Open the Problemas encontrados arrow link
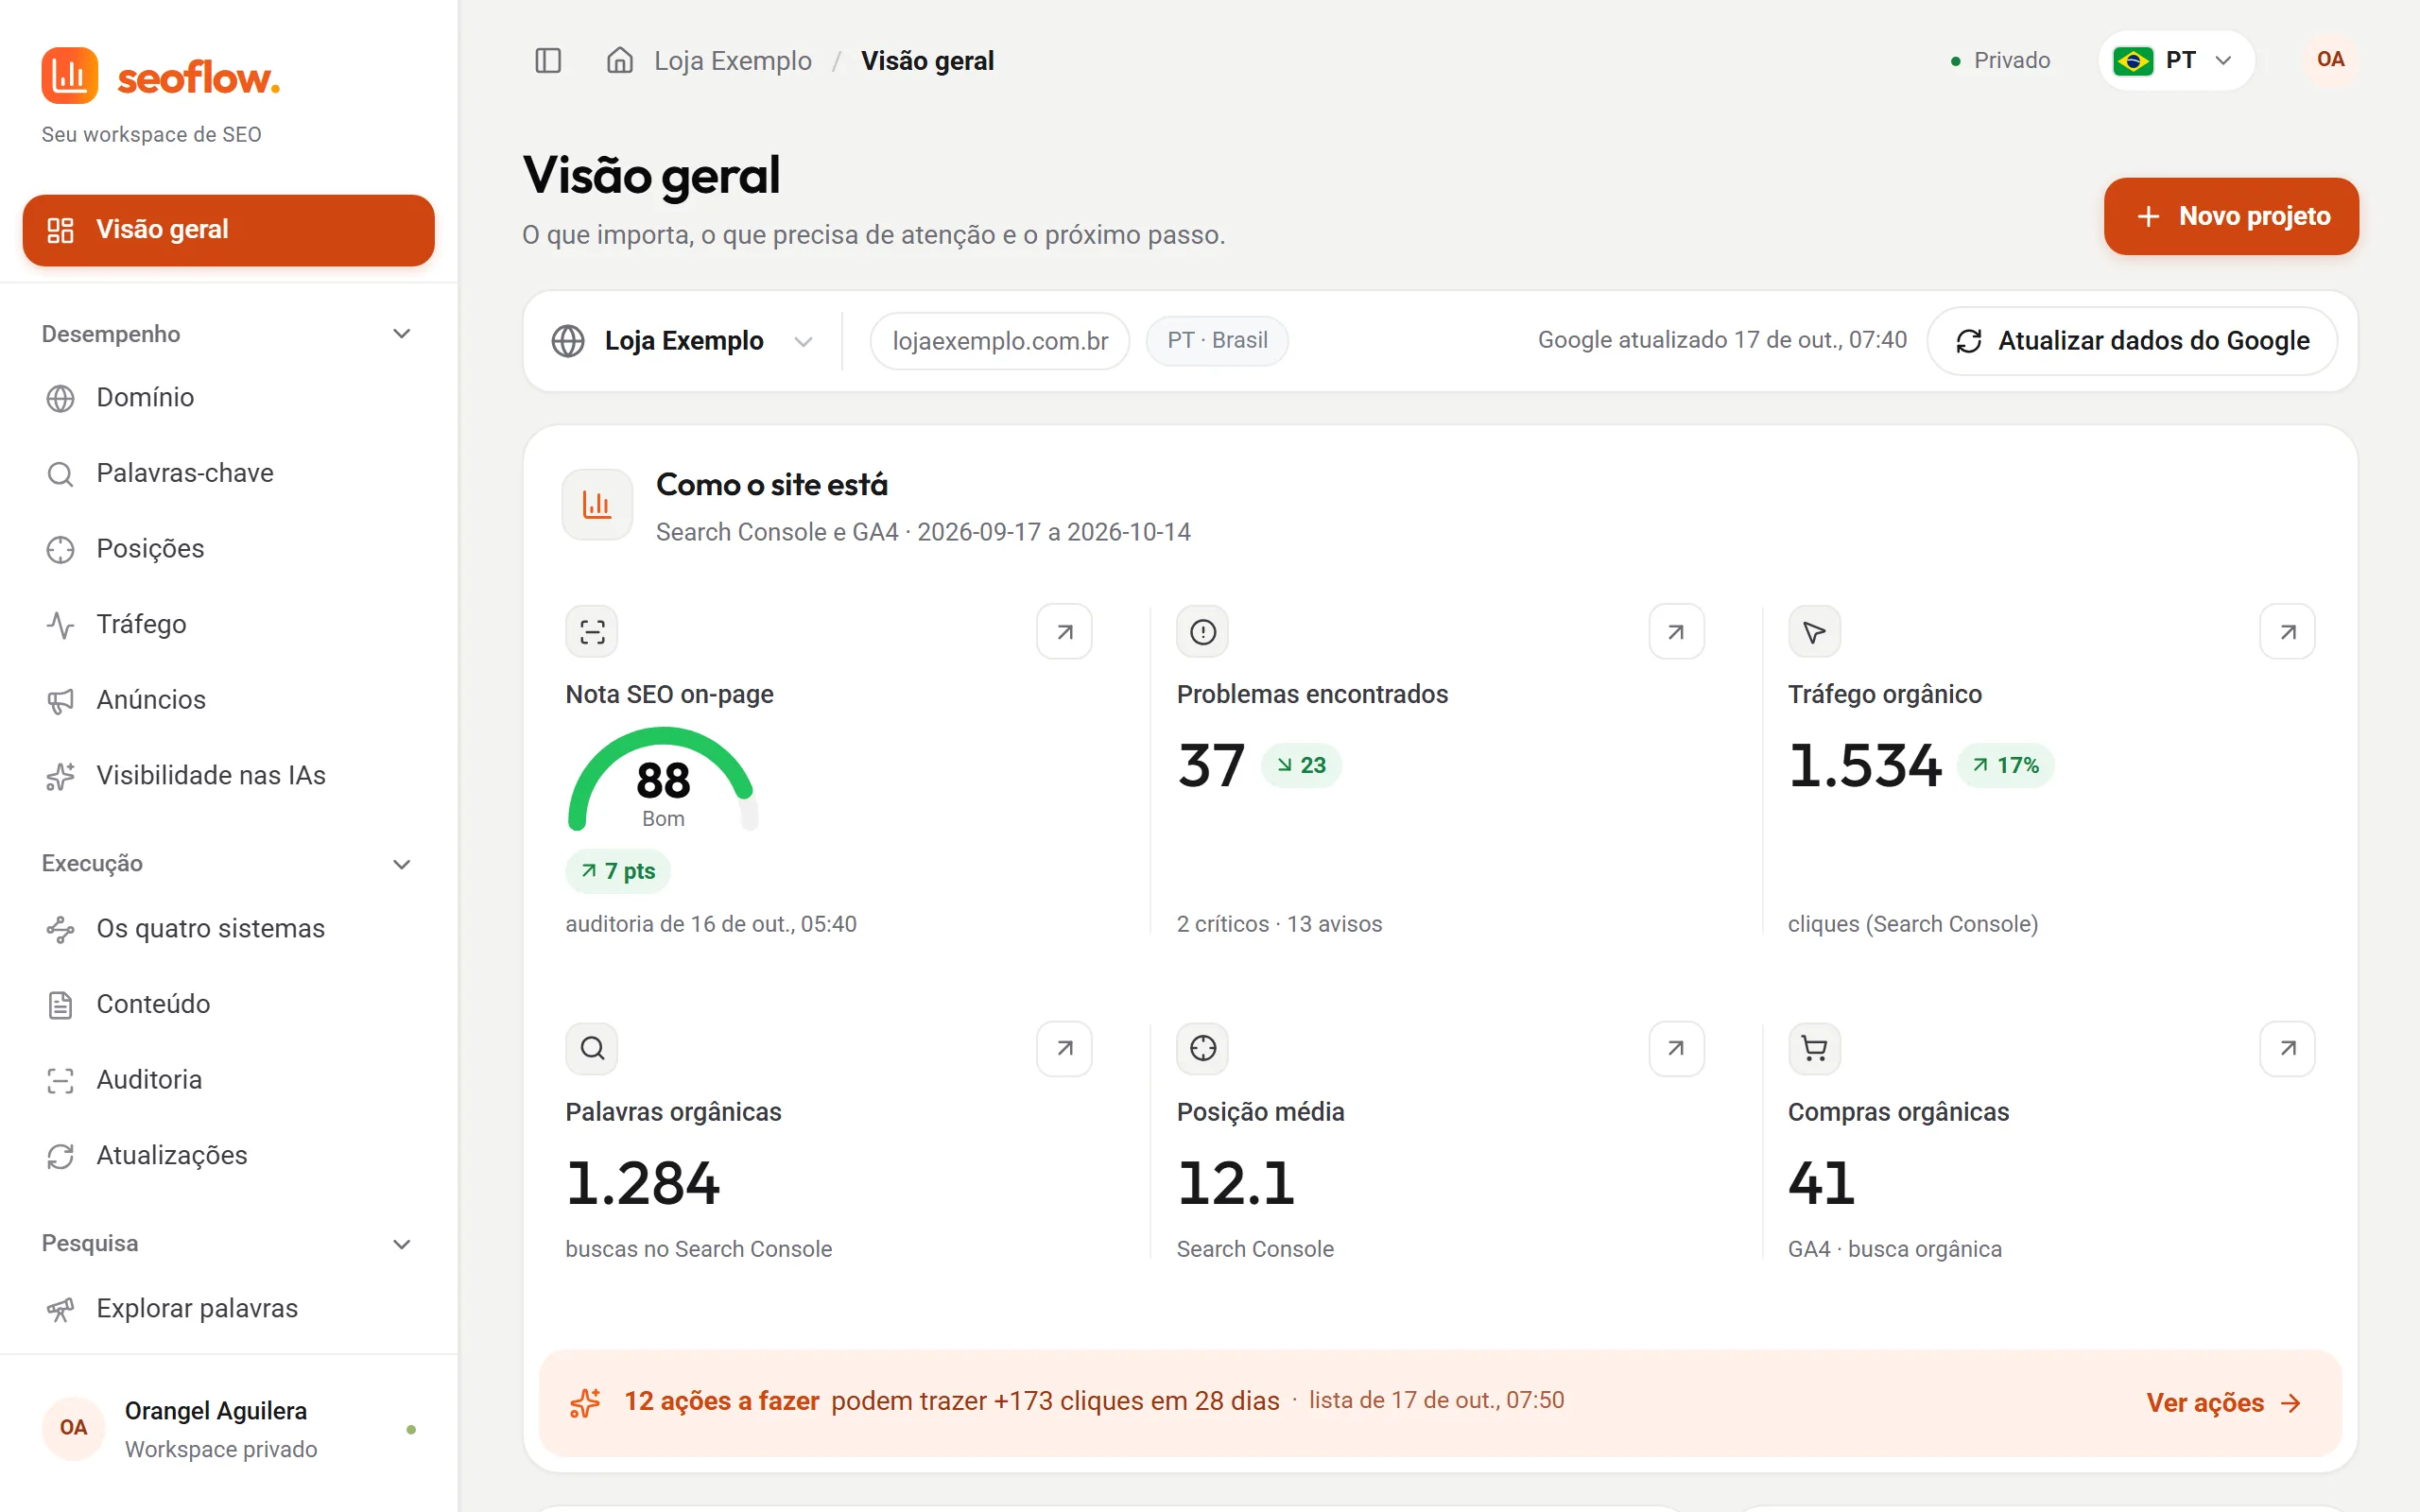Screen dimensions: 2420x1512 [1676, 632]
